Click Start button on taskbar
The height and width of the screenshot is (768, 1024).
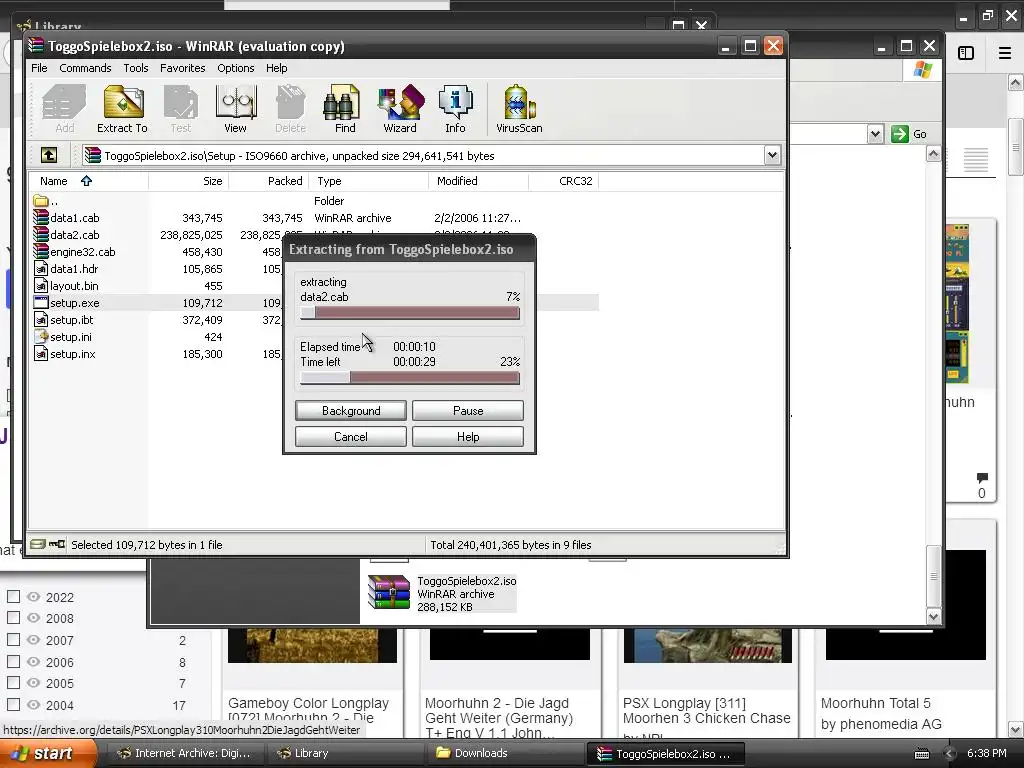pyautogui.click(x=48, y=753)
